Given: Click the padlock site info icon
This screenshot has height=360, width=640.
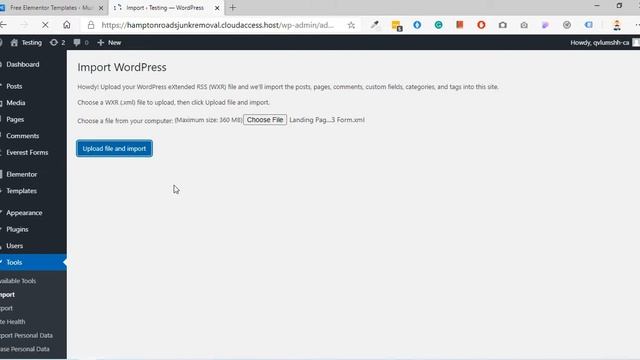Looking at the screenshot, I should tap(91, 25).
